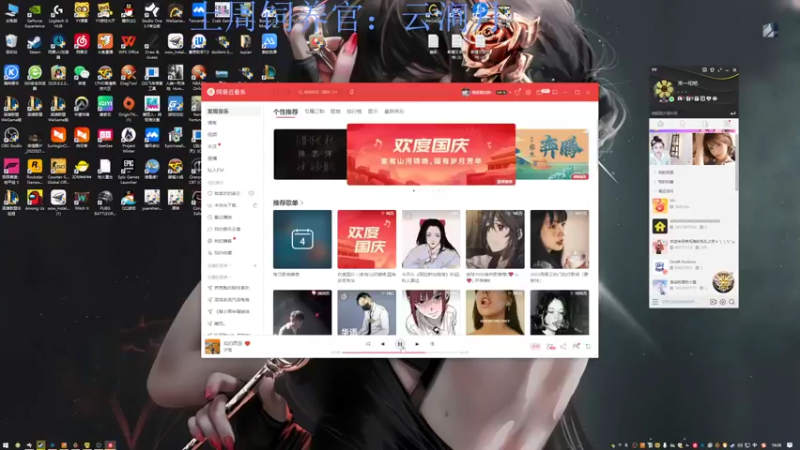Open 发现音乐 in the sidebar
Image resolution: width=800 pixels, height=450 pixels.
pos(232,111)
